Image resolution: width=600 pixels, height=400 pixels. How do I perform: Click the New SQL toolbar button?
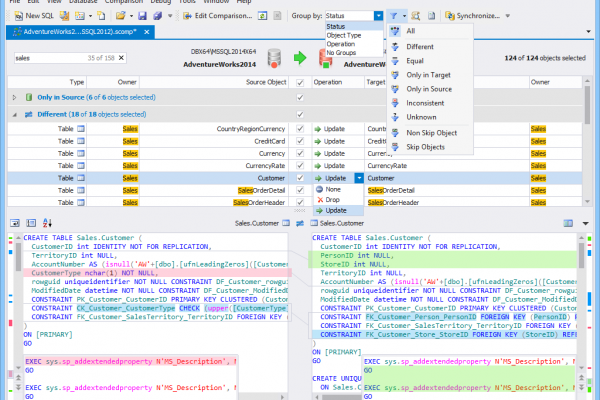[33, 16]
